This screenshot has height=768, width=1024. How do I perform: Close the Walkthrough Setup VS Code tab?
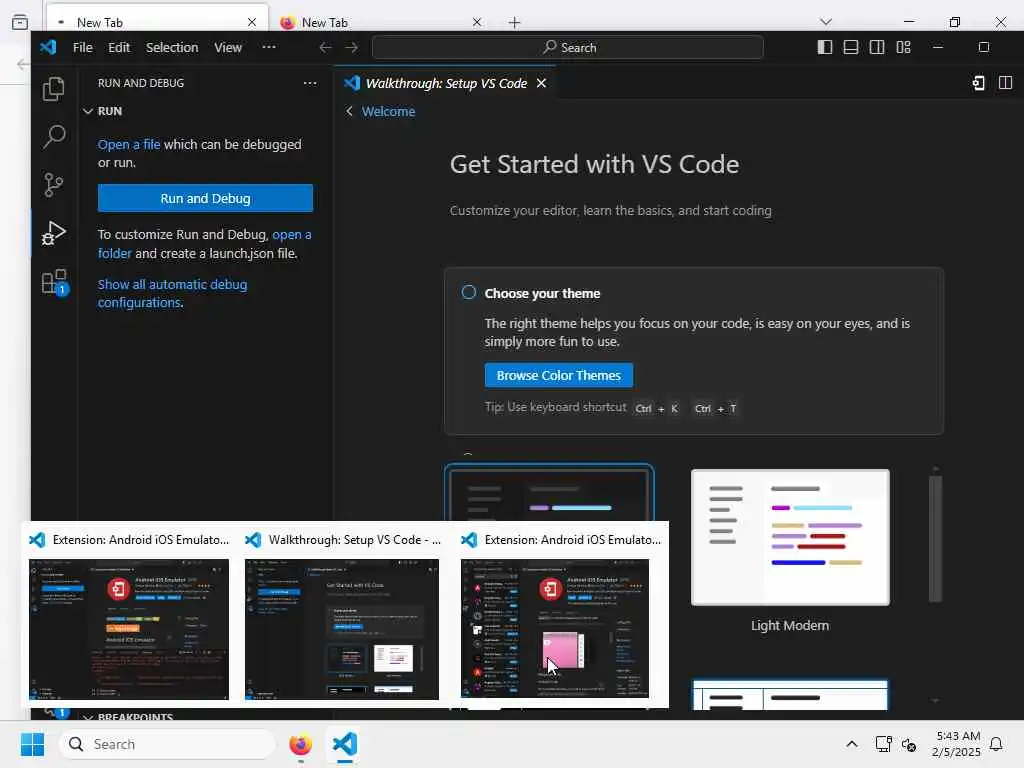pyautogui.click(x=541, y=83)
